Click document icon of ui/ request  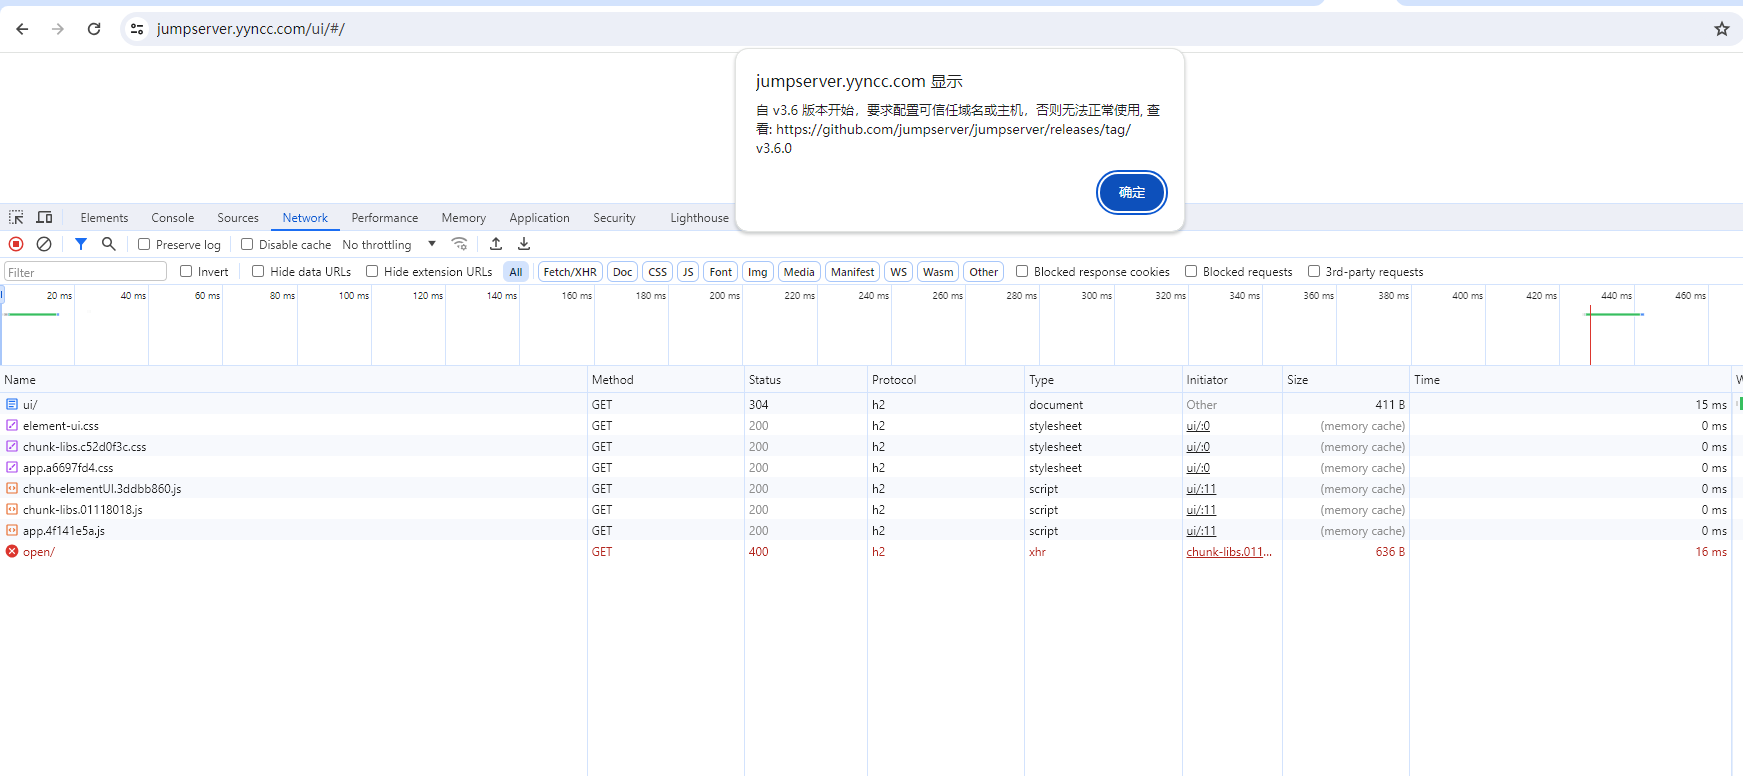click(12, 404)
